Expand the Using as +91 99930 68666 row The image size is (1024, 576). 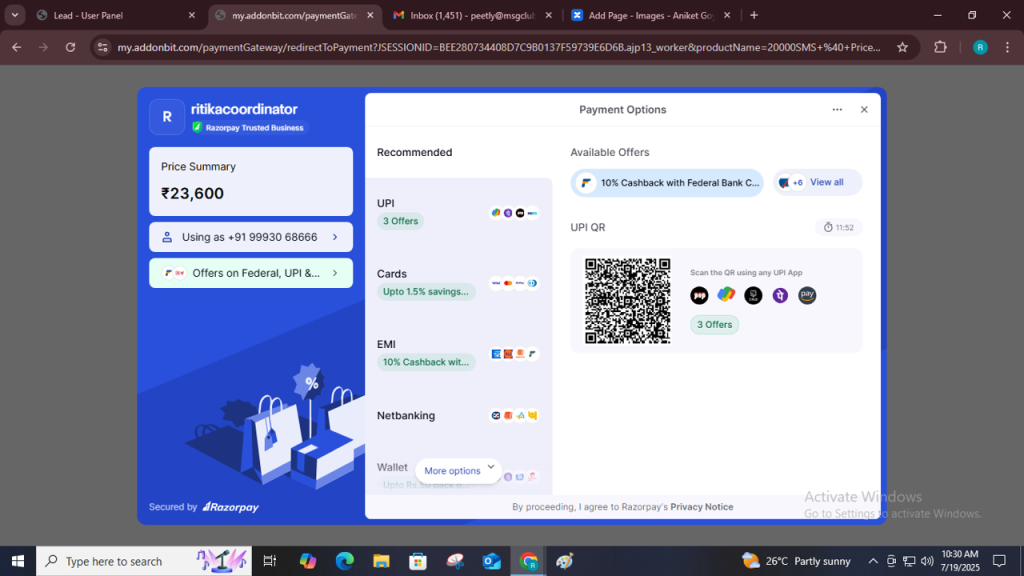tap(251, 237)
